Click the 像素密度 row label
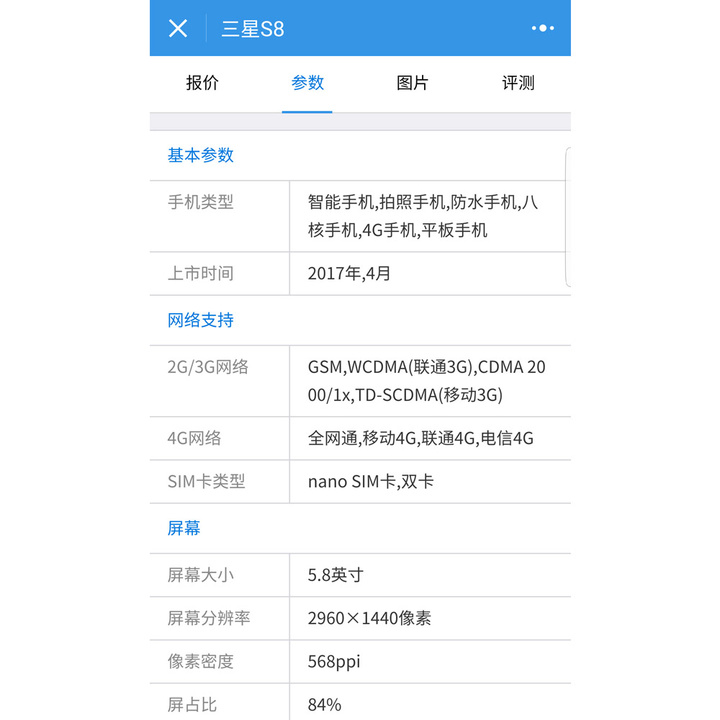 coord(201,661)
